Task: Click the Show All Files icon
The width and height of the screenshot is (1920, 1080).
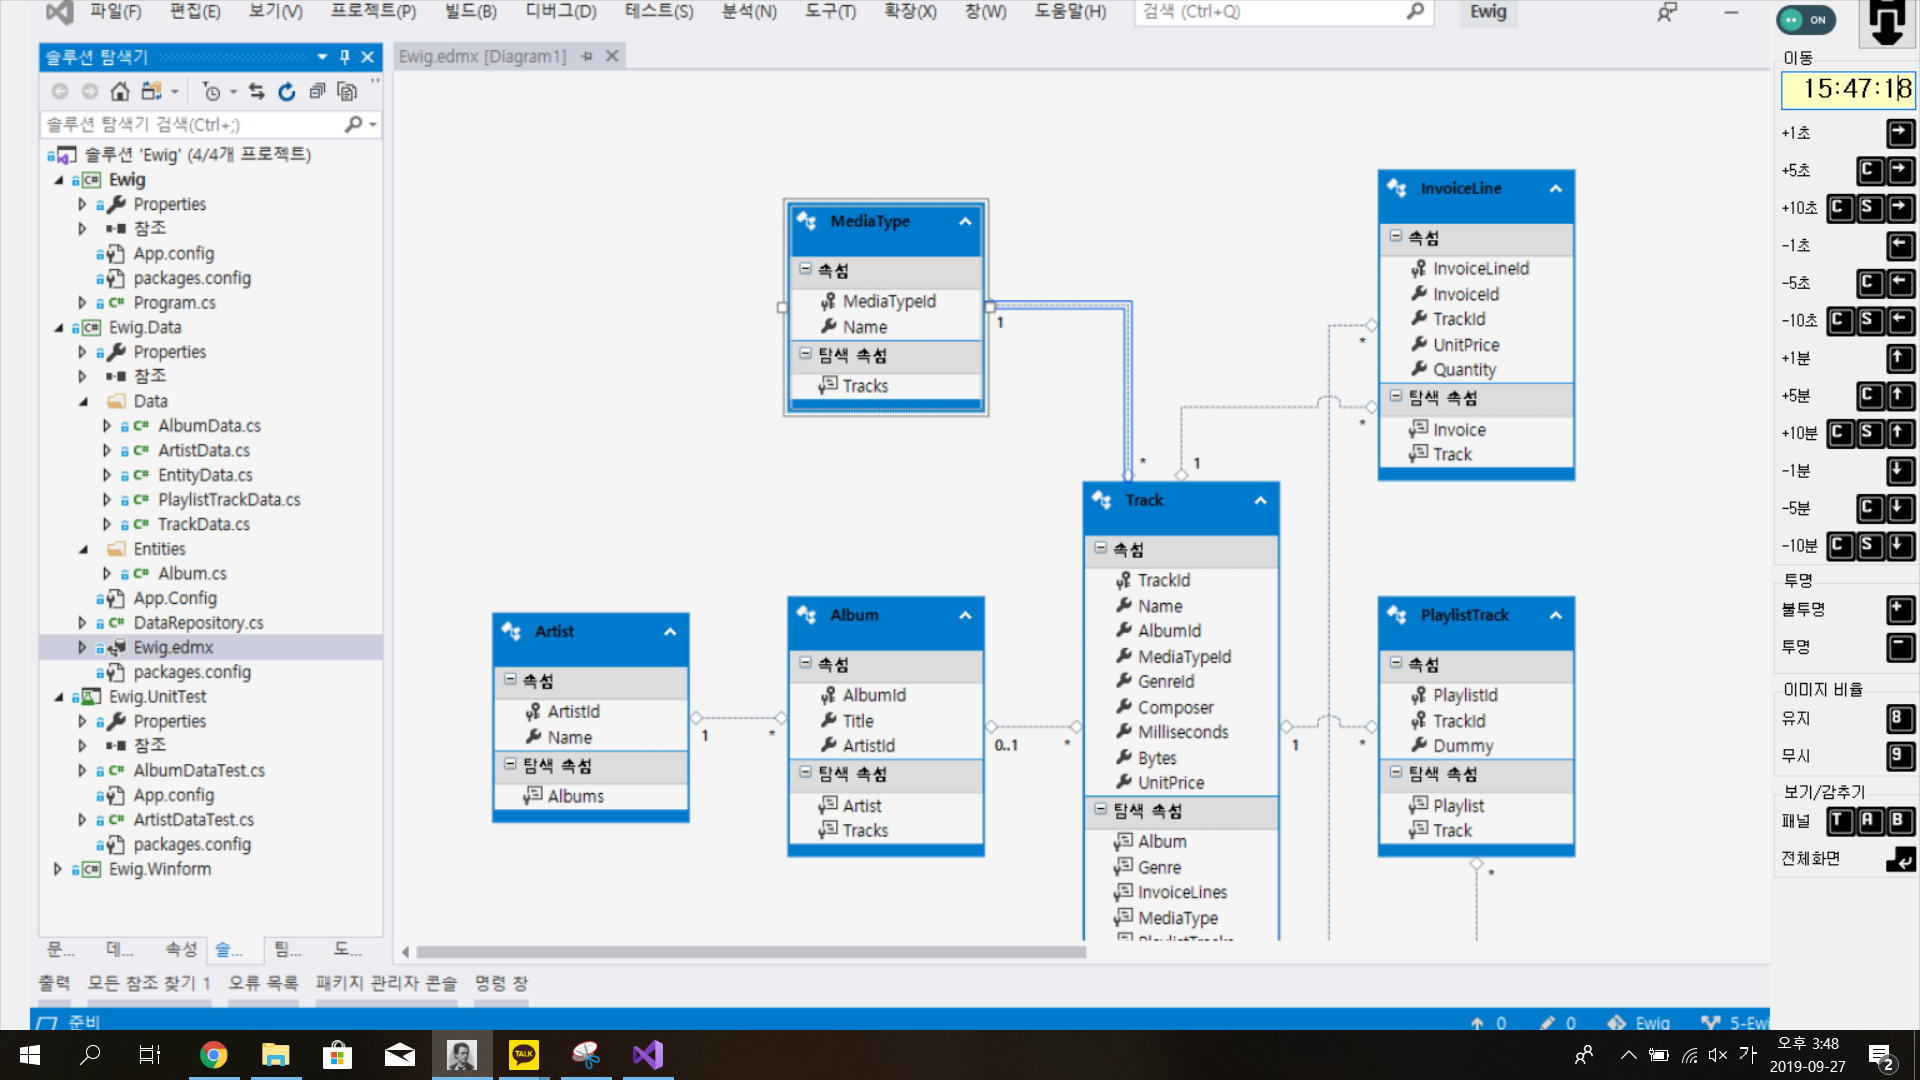Action: (x=347, y=91)
